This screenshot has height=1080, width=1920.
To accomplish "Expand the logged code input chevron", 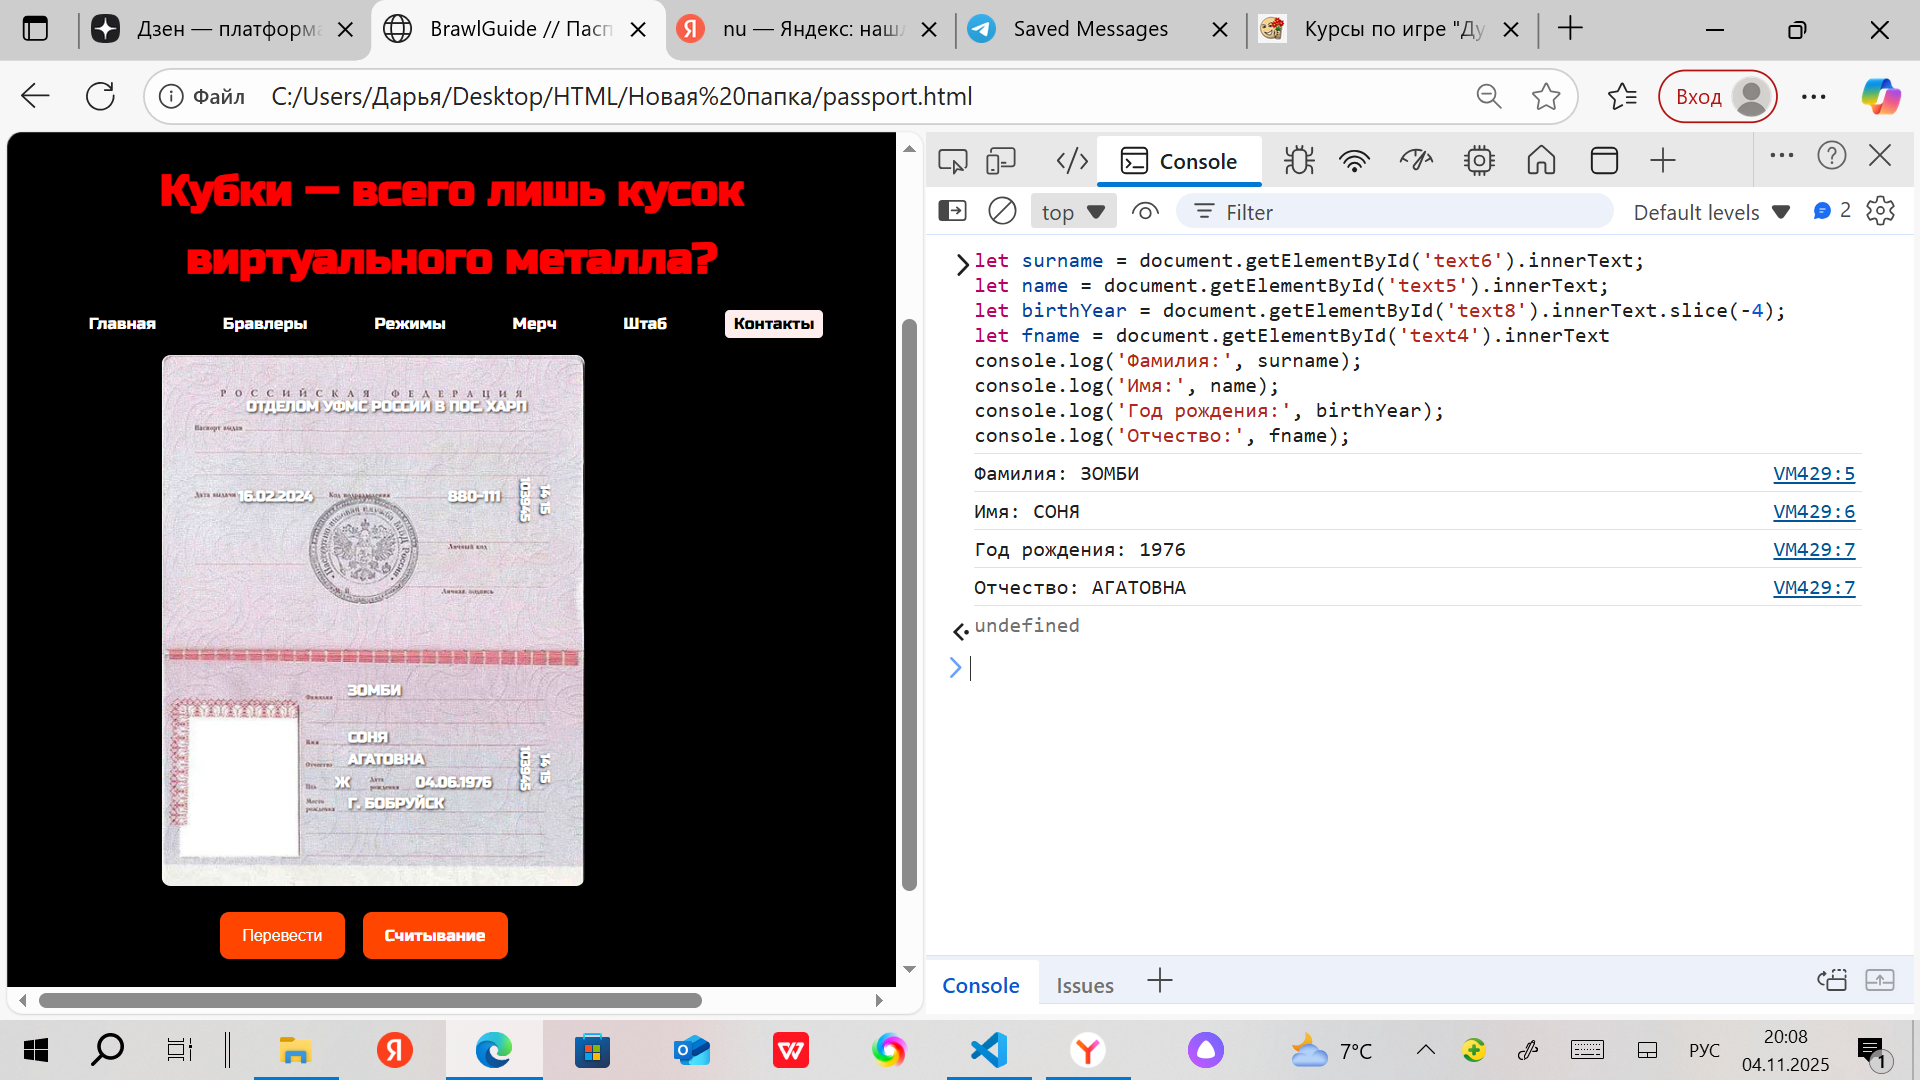I will point(962,264).
